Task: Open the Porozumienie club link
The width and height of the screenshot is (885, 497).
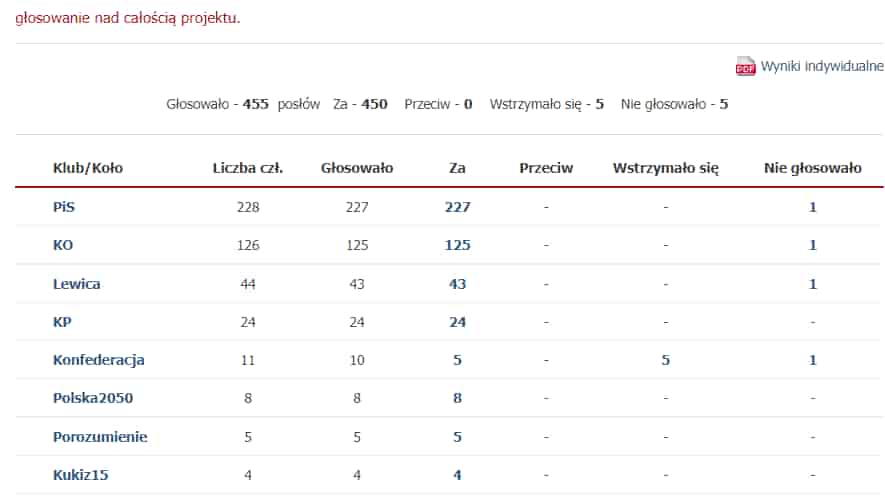Action: (x=100, y=437)
